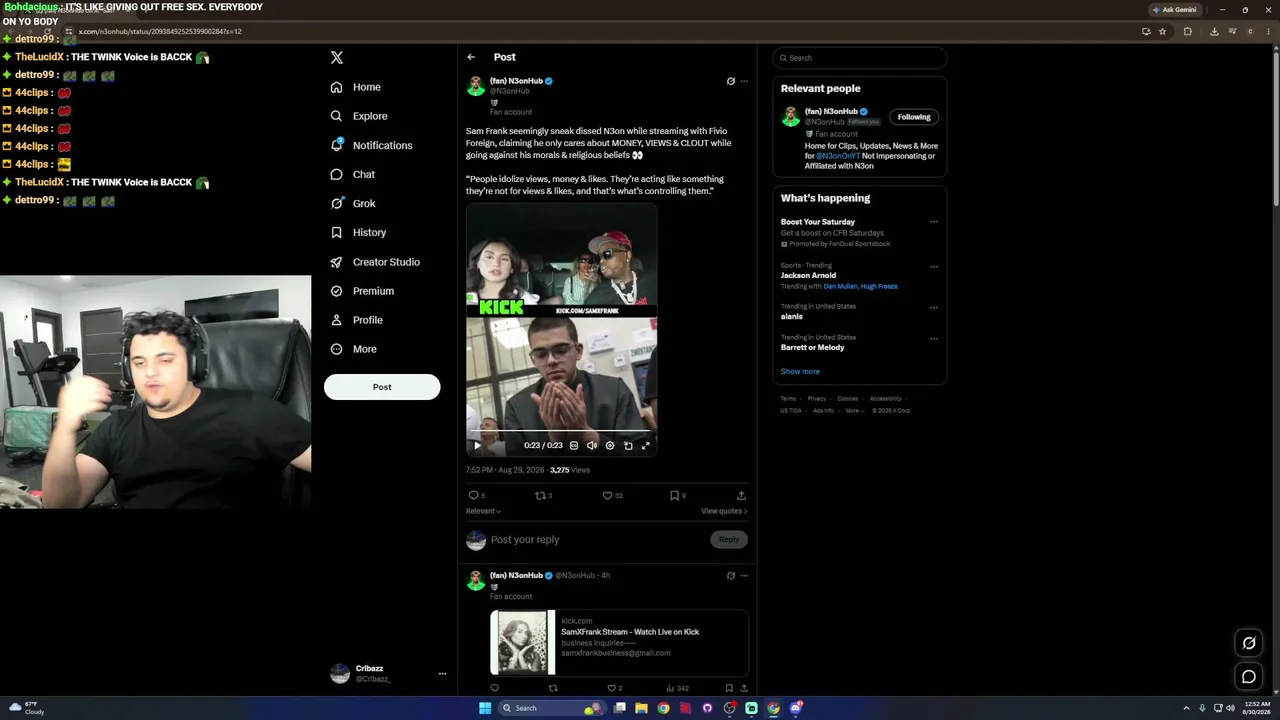Open Explore in the sidebar
Image resolution: width=1280 pixels, height=720 pixels.
[358, 116]
